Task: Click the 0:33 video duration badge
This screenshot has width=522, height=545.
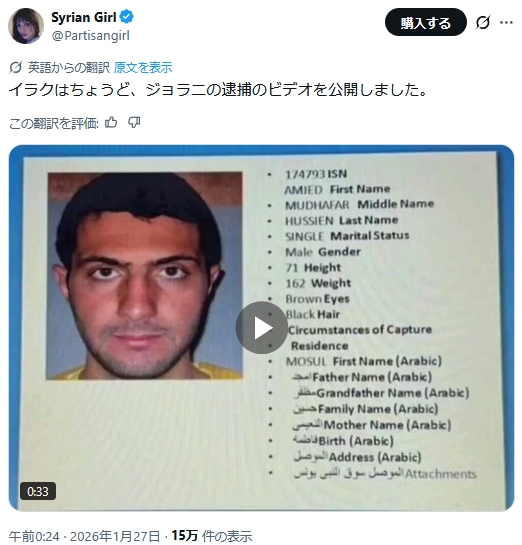Action: click(38, 491)
